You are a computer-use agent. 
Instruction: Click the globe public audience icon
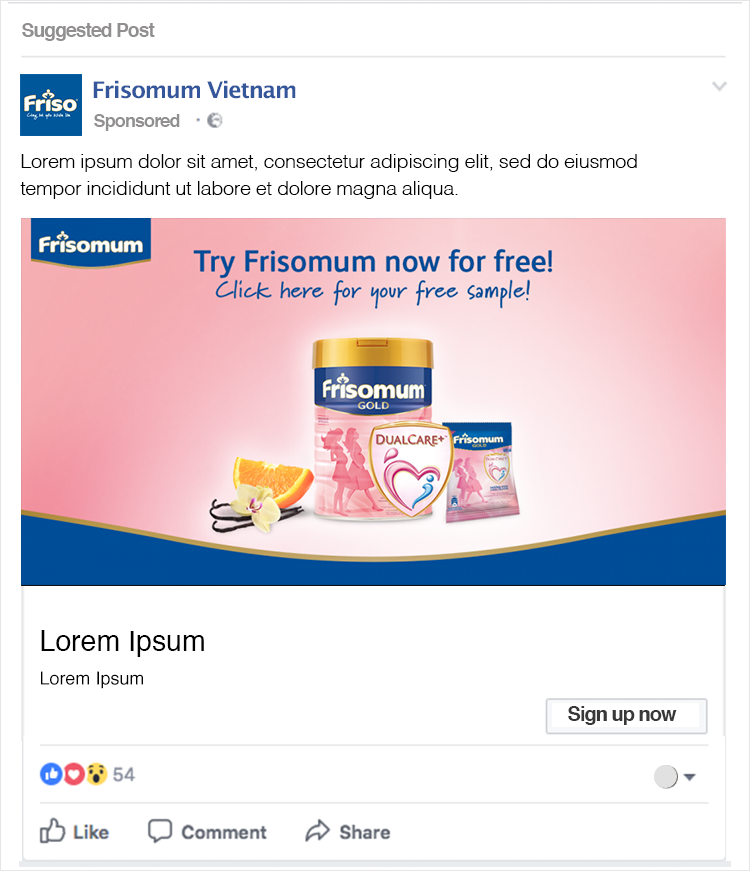[214, 121]
